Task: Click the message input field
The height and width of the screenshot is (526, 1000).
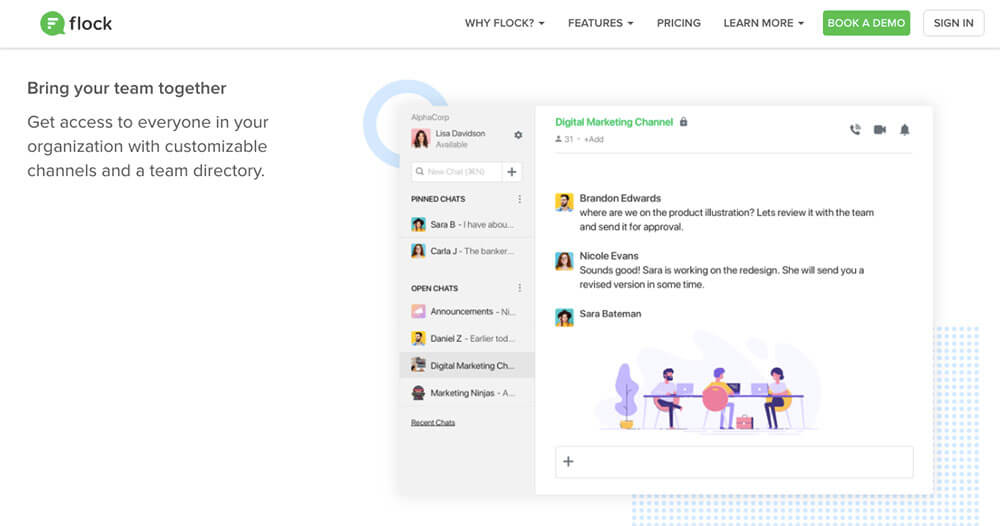Action: click(734, 462)
